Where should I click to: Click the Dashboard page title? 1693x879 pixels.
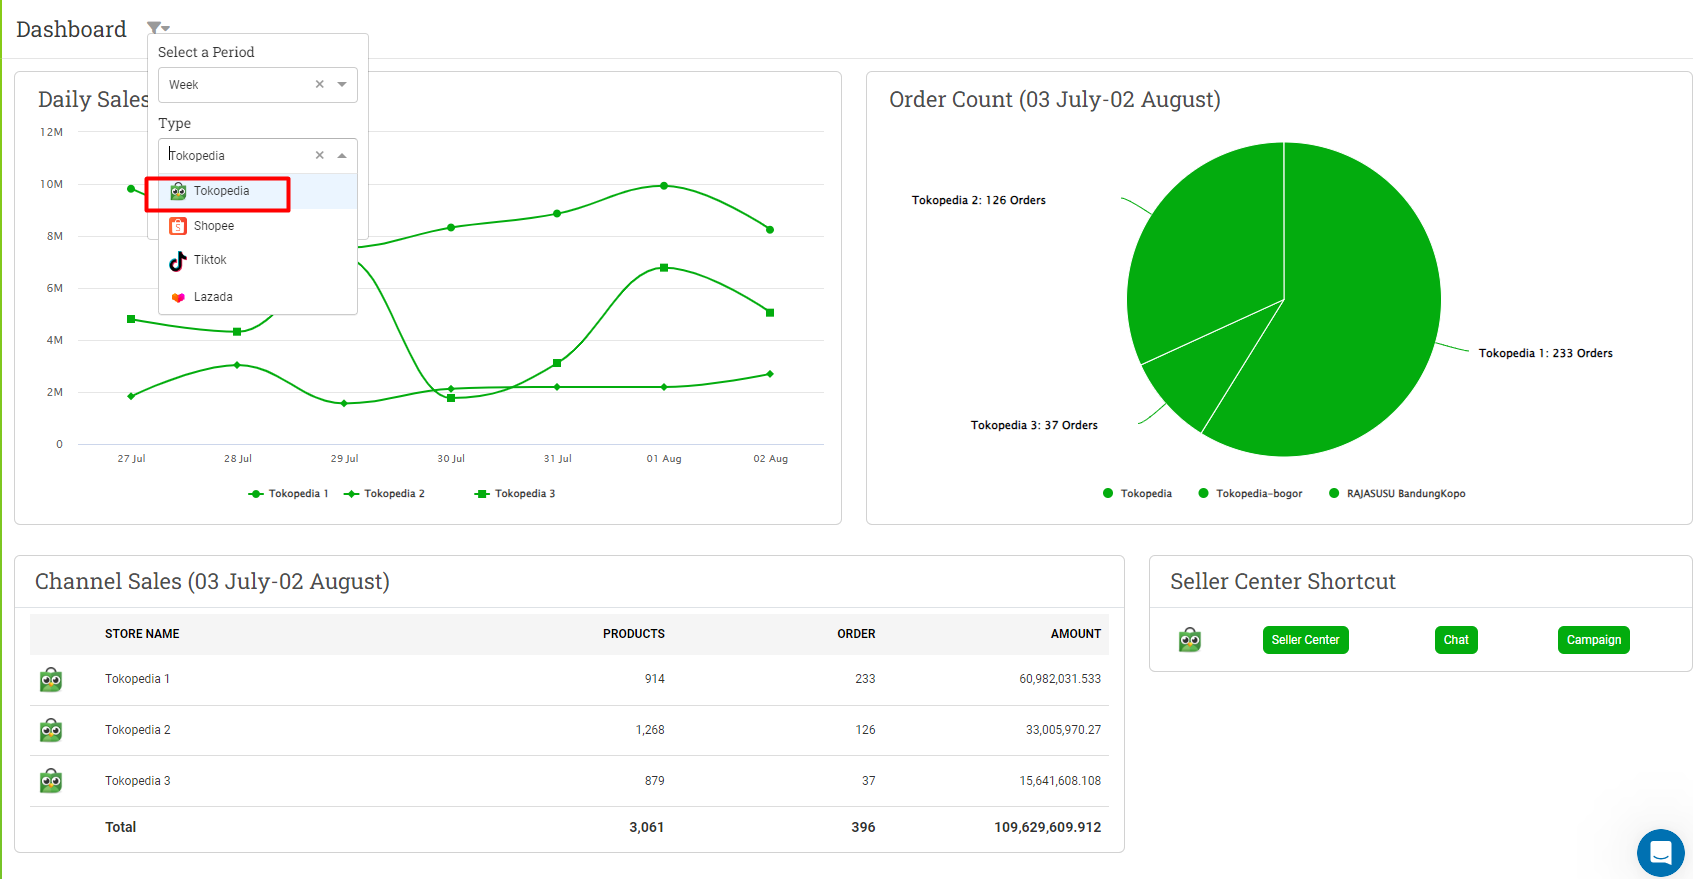(71, 29)
